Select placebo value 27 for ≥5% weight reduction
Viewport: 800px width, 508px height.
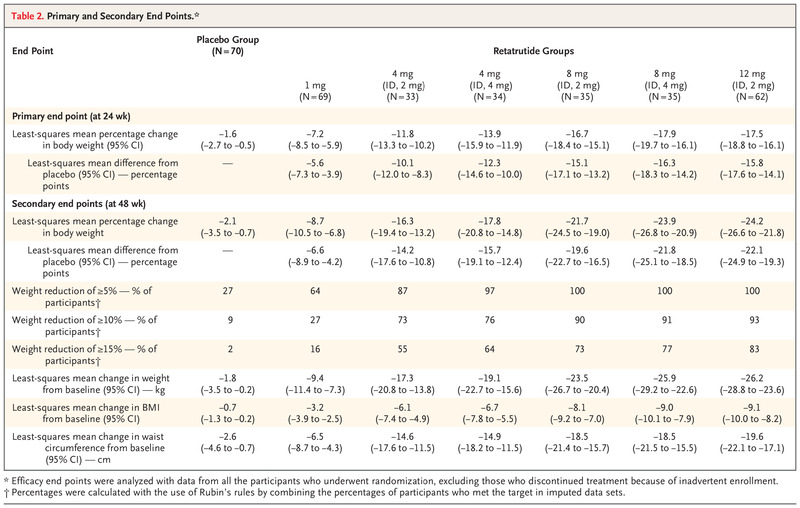point(228,291)
